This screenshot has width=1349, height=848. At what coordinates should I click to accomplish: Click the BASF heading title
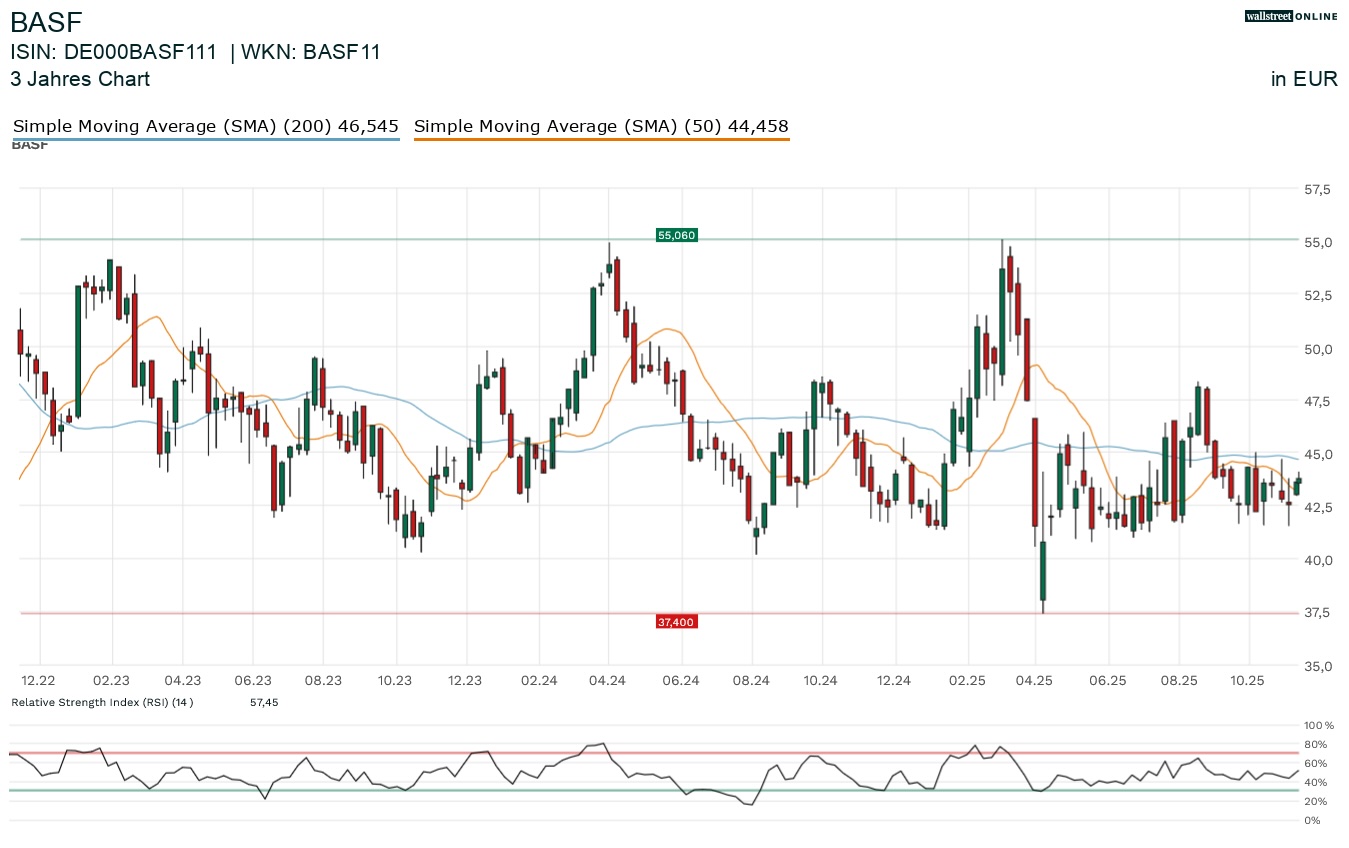click(x=46, y=22)
